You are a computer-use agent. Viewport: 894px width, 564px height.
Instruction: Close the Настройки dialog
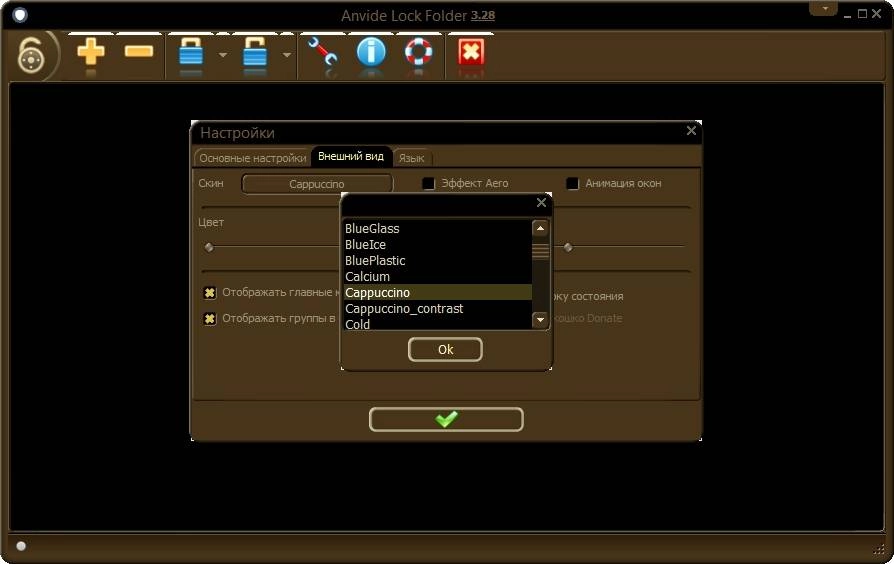(691, 131)
